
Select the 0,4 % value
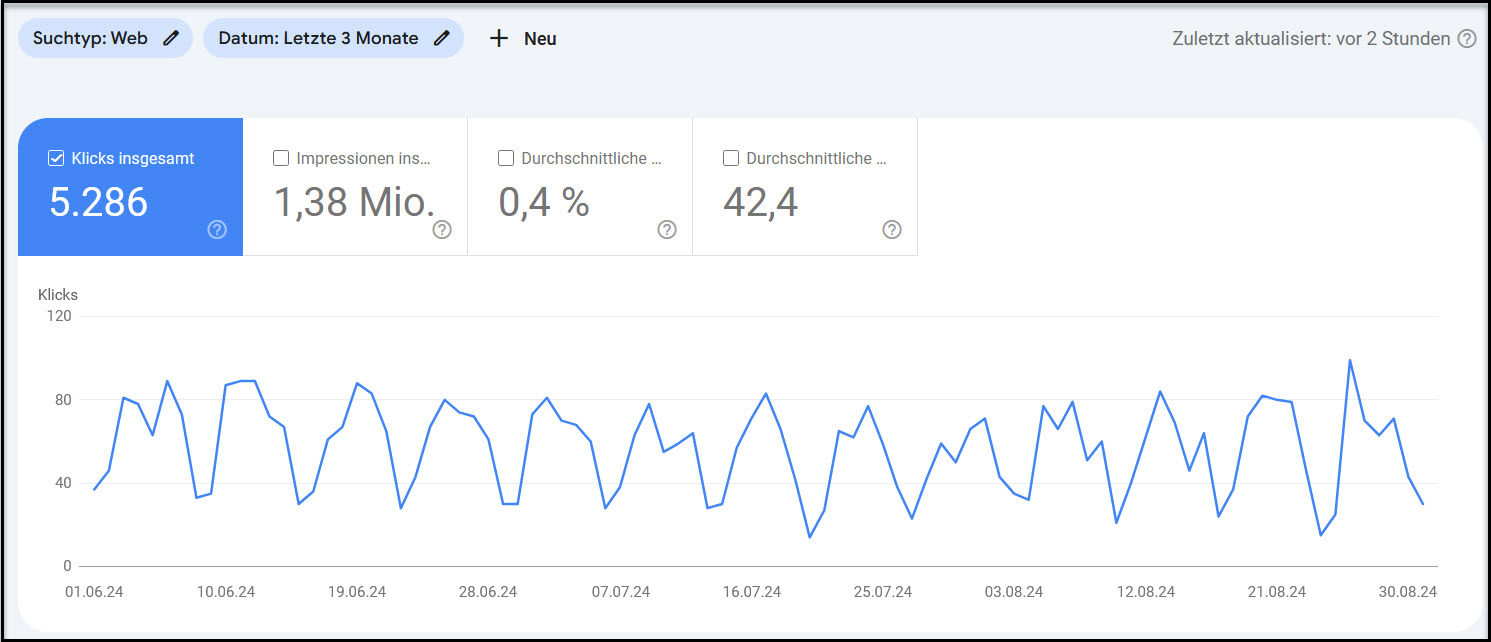tap(544, 203)
